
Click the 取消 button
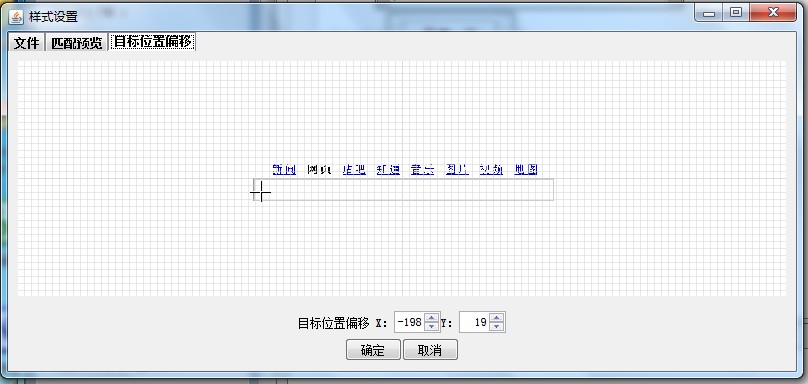point(430,350)
